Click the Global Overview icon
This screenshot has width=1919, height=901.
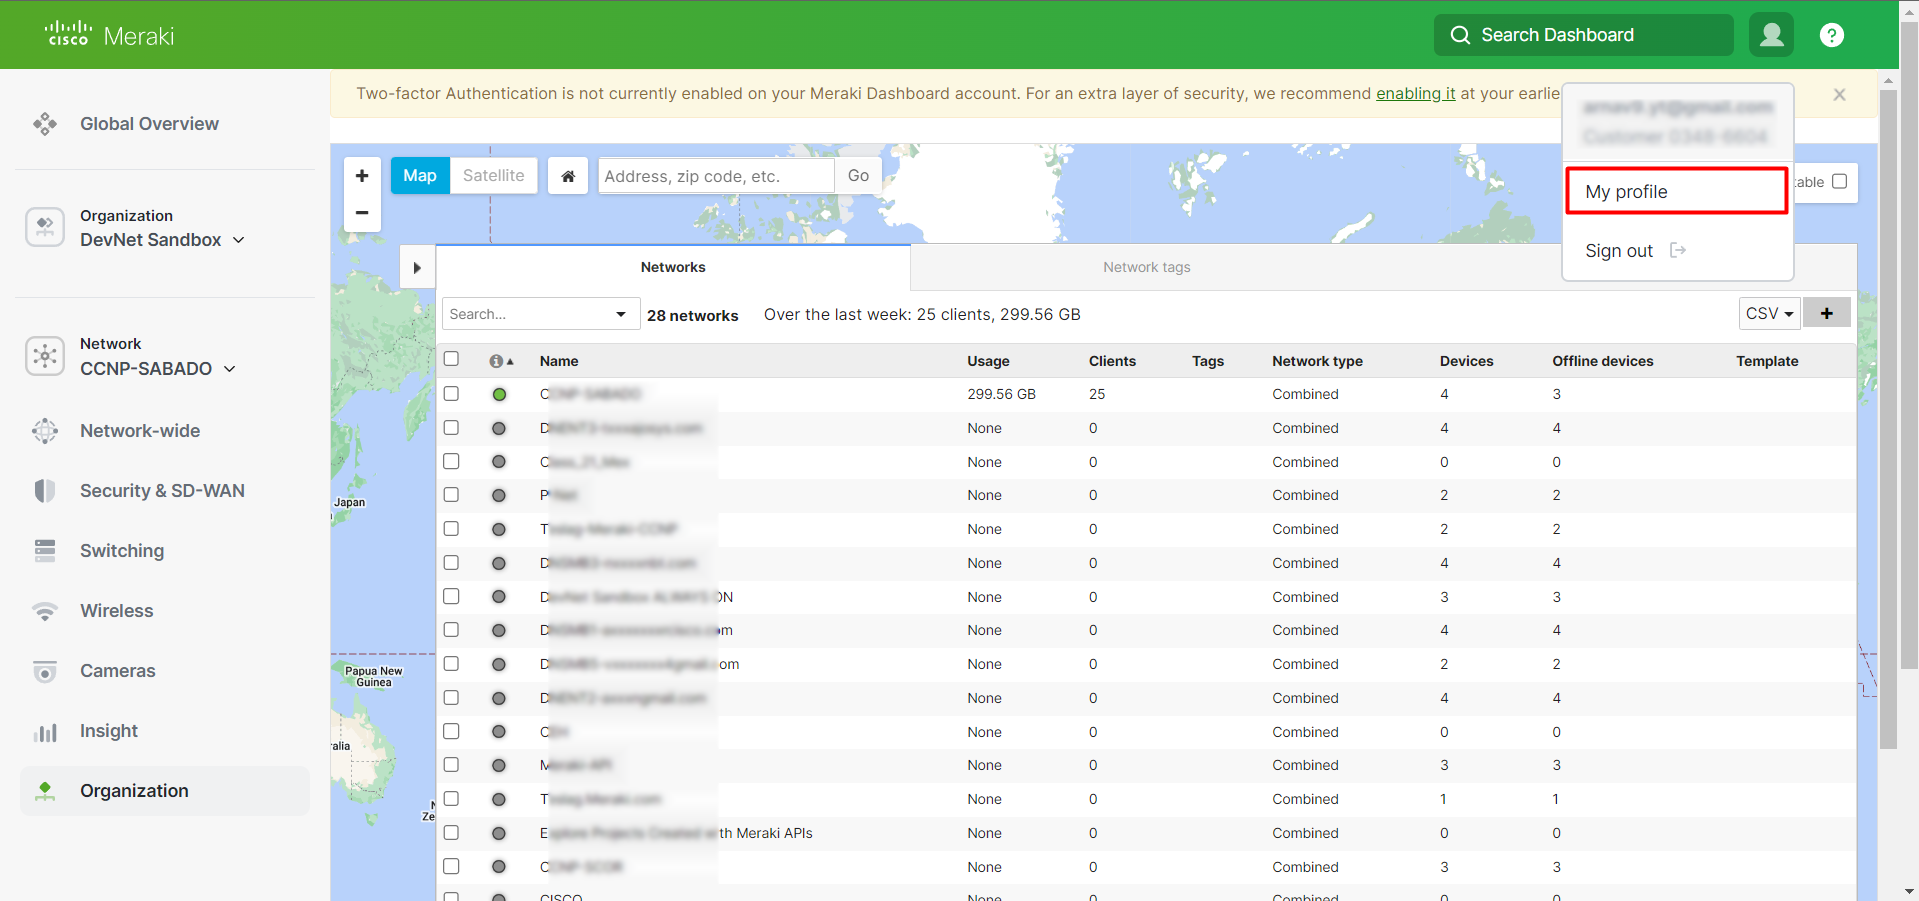pyautogui.click(x=45, y=124)
